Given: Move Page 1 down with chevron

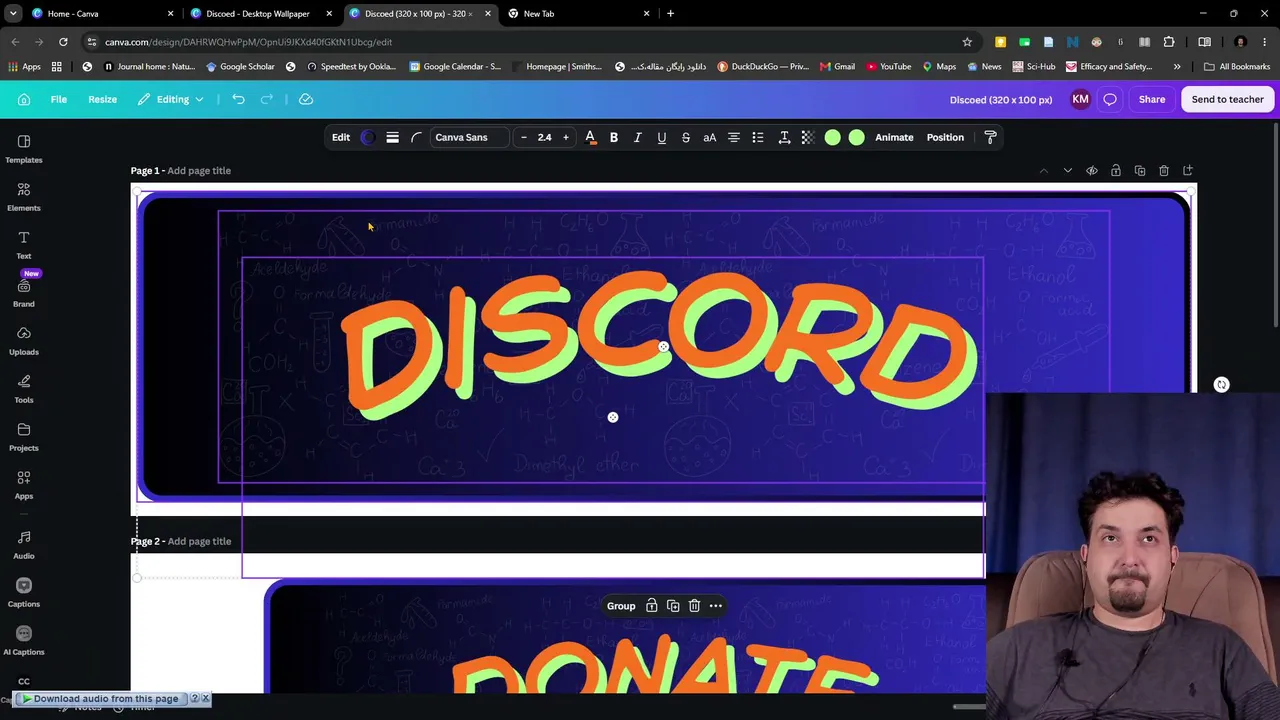Looking at the screenshot, I should tap(1068, 171).
